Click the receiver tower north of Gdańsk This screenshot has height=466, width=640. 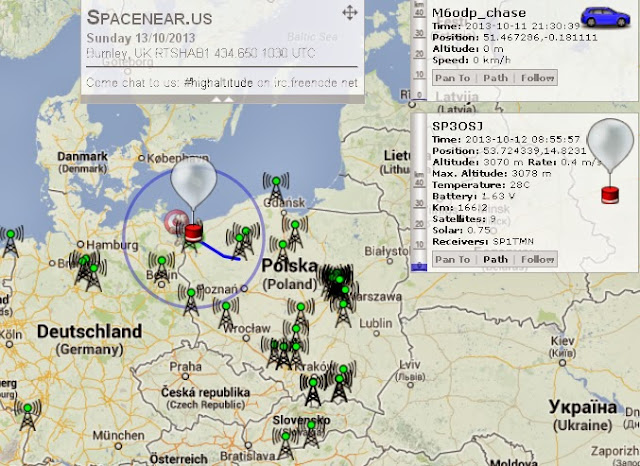pyautogui.click(x=276, y=189)
